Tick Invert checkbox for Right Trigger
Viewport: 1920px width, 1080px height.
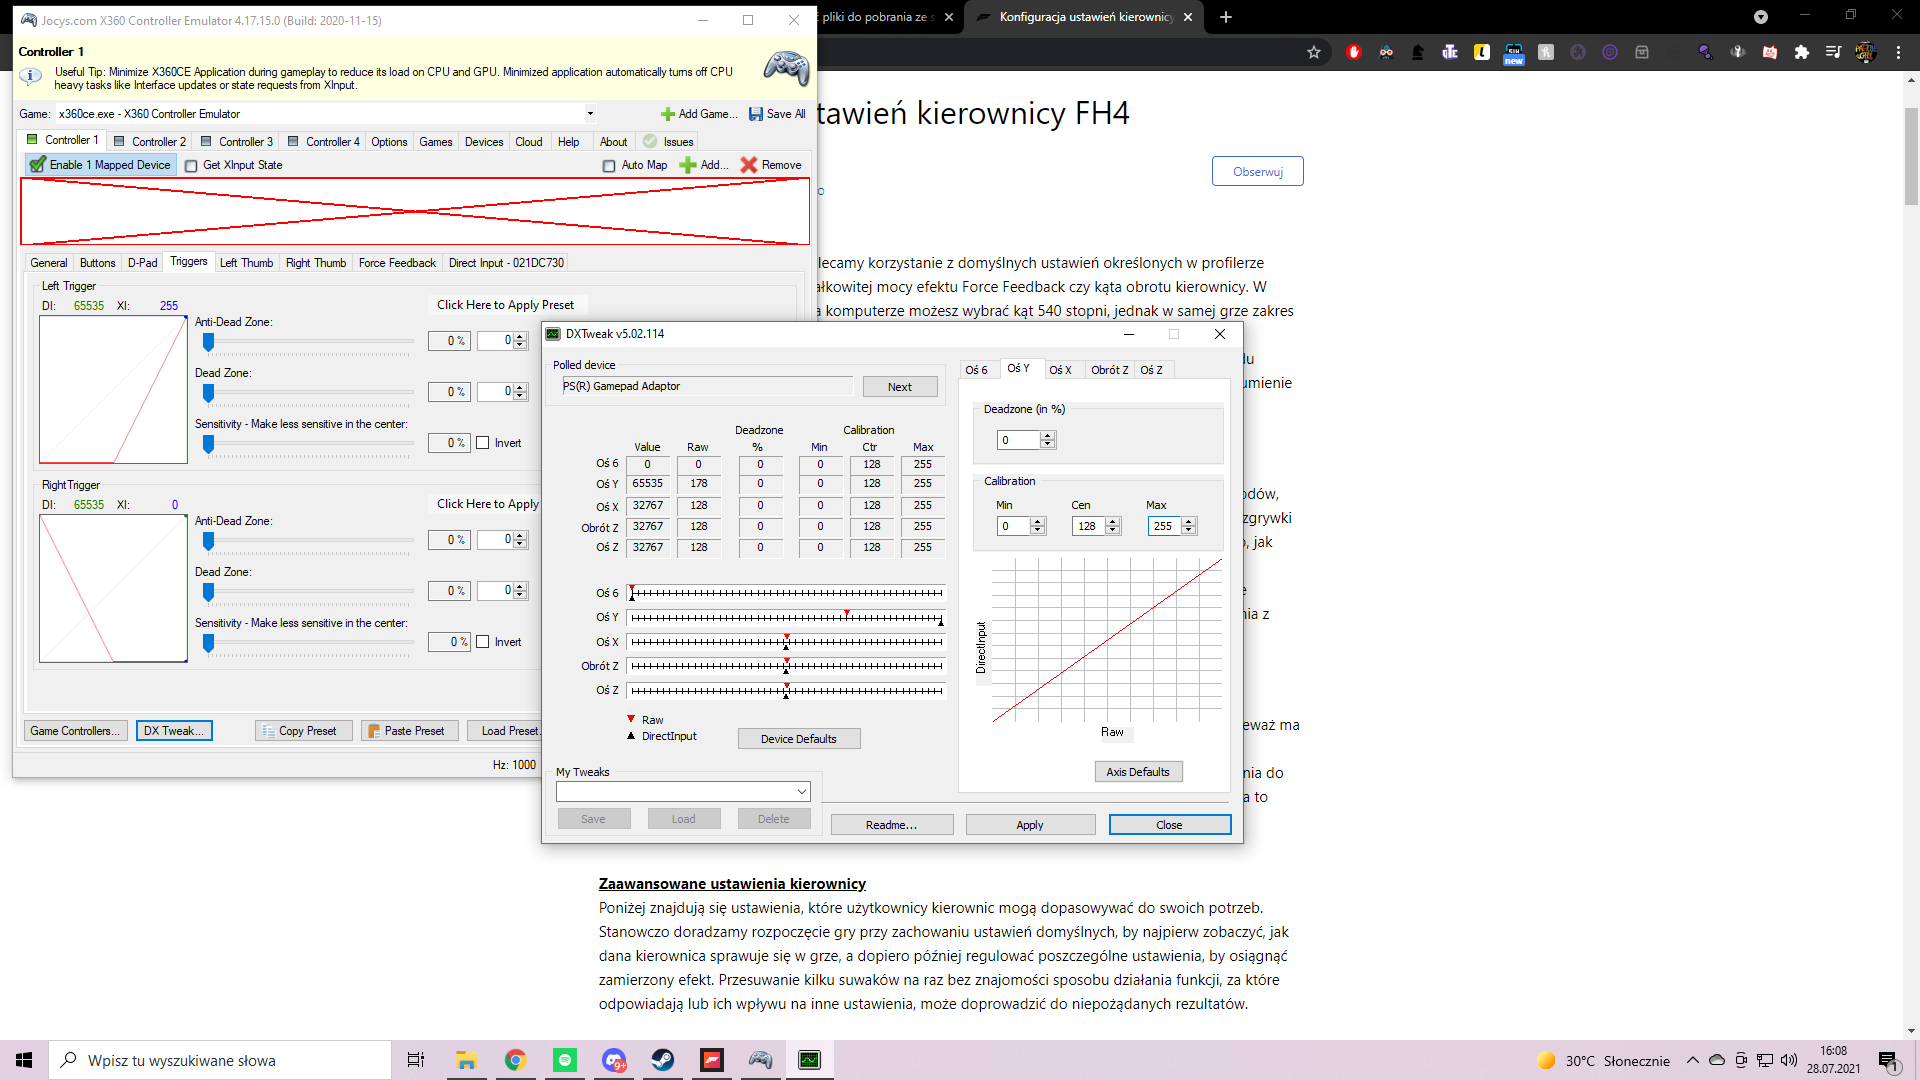pos(483,642)
